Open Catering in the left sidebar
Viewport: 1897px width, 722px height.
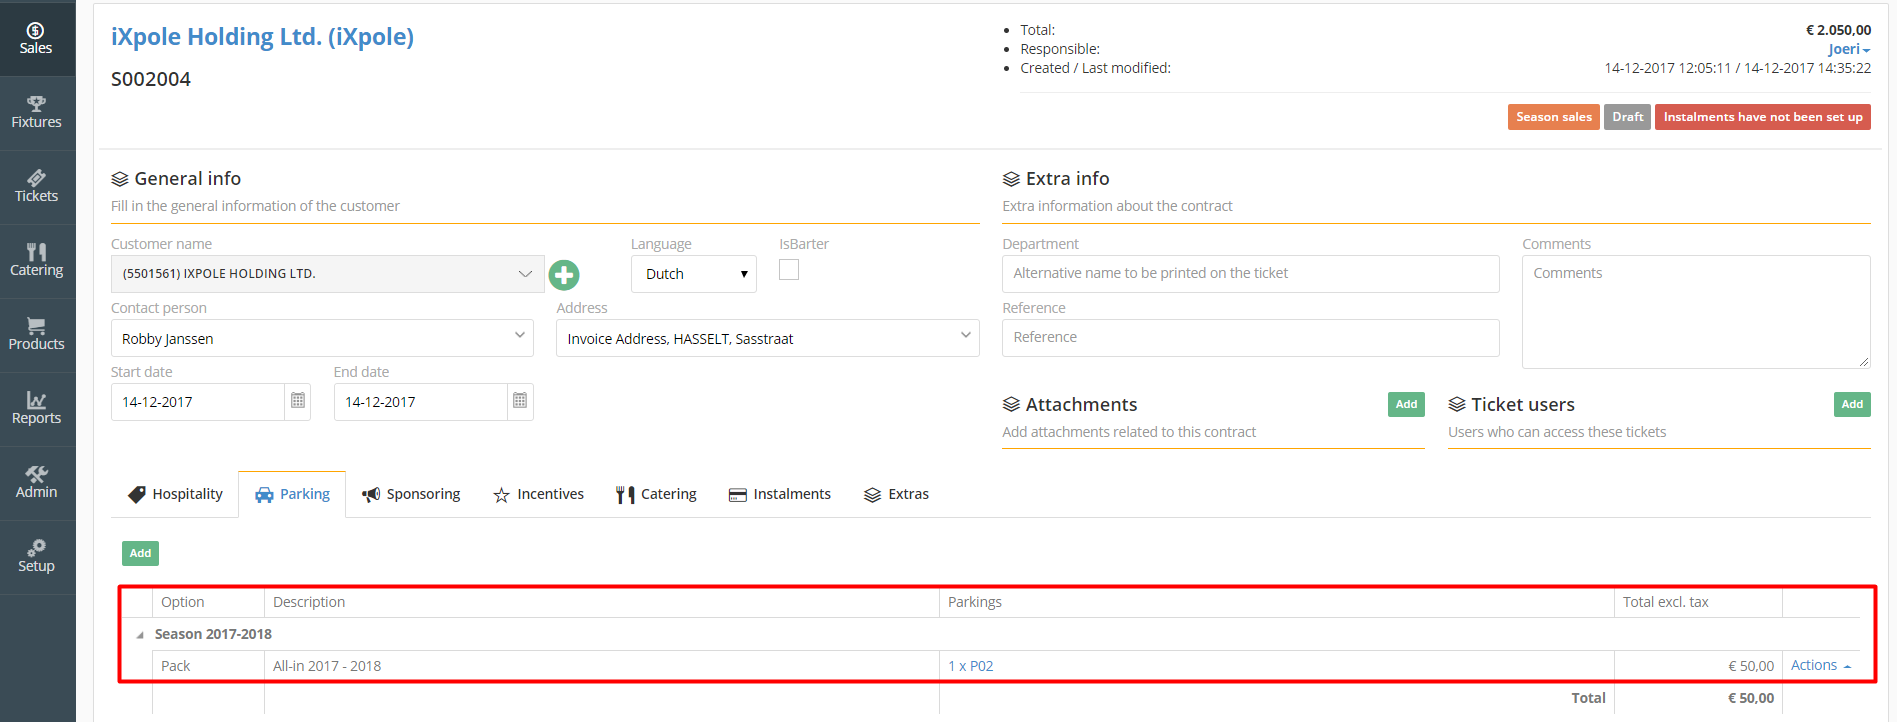(37, 261)
